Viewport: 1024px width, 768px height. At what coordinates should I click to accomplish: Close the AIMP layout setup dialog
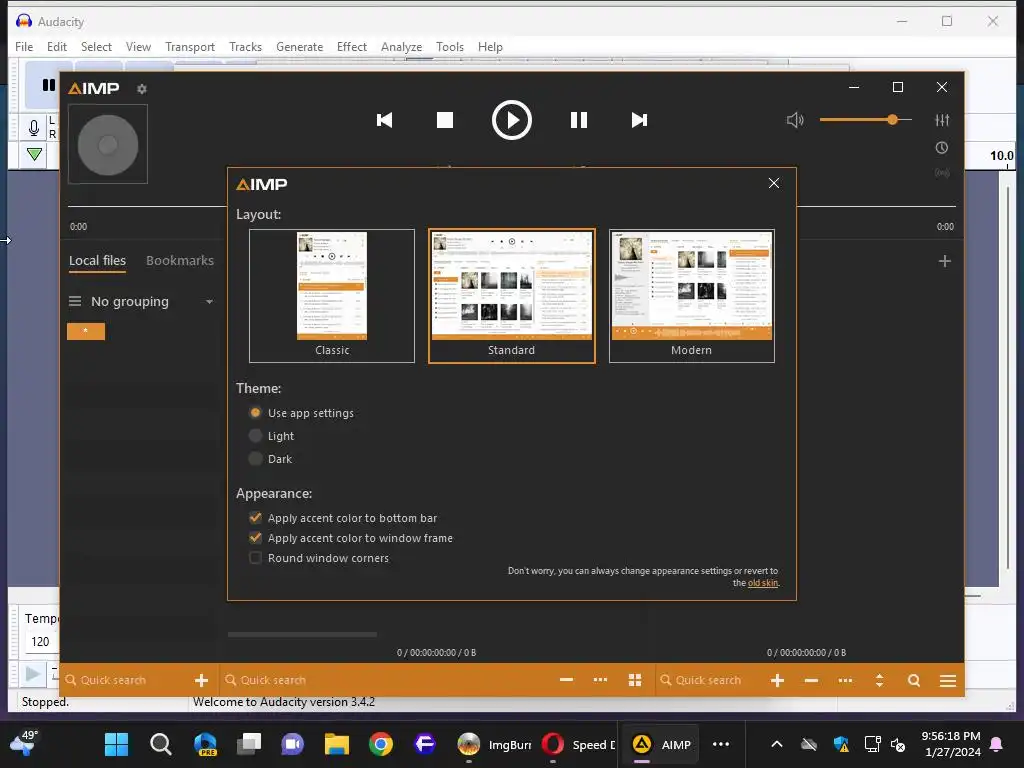click(774, 183)
